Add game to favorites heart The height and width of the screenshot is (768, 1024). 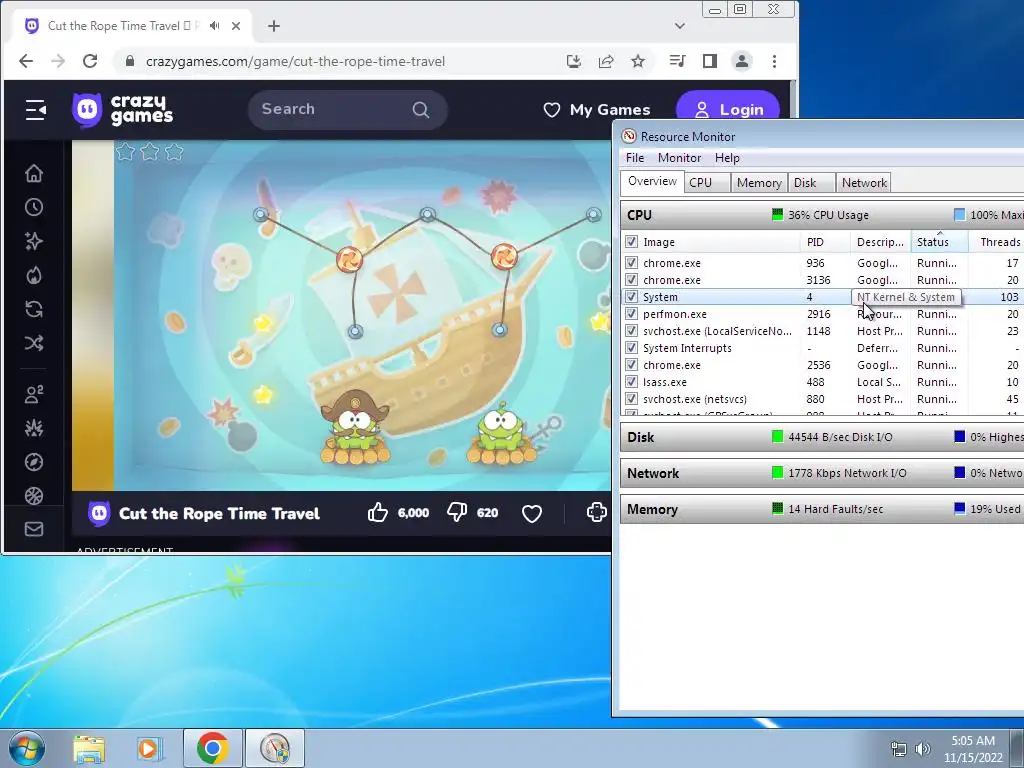click(532, 513)
